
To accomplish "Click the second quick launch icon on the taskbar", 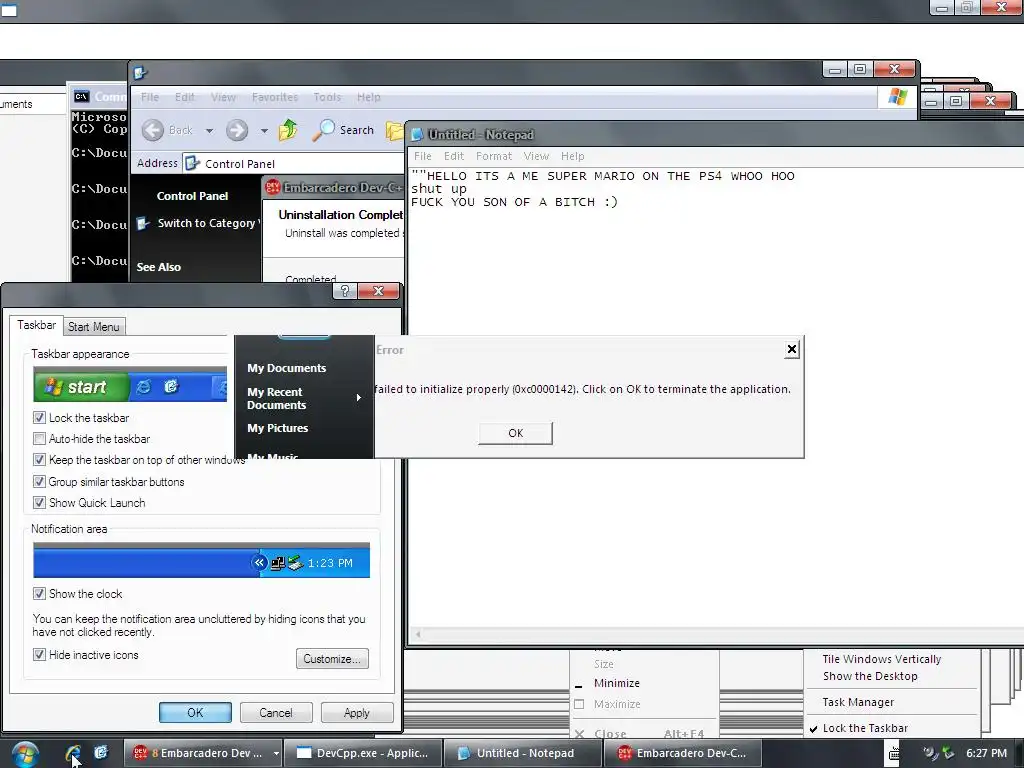I will pyautogui.click(x=101, y=752).
